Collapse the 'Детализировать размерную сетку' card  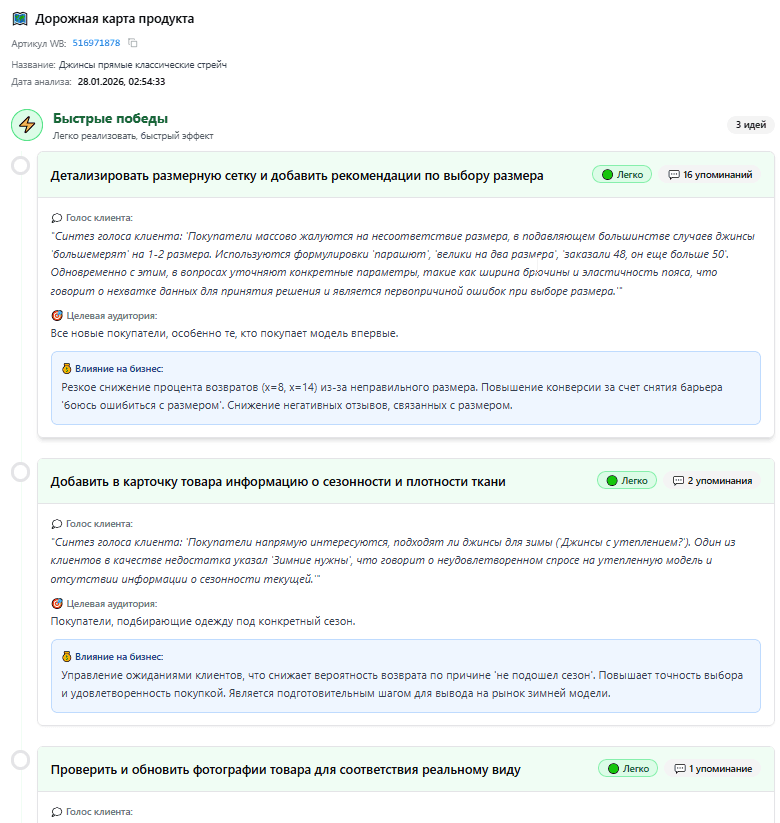coord(297,175)
